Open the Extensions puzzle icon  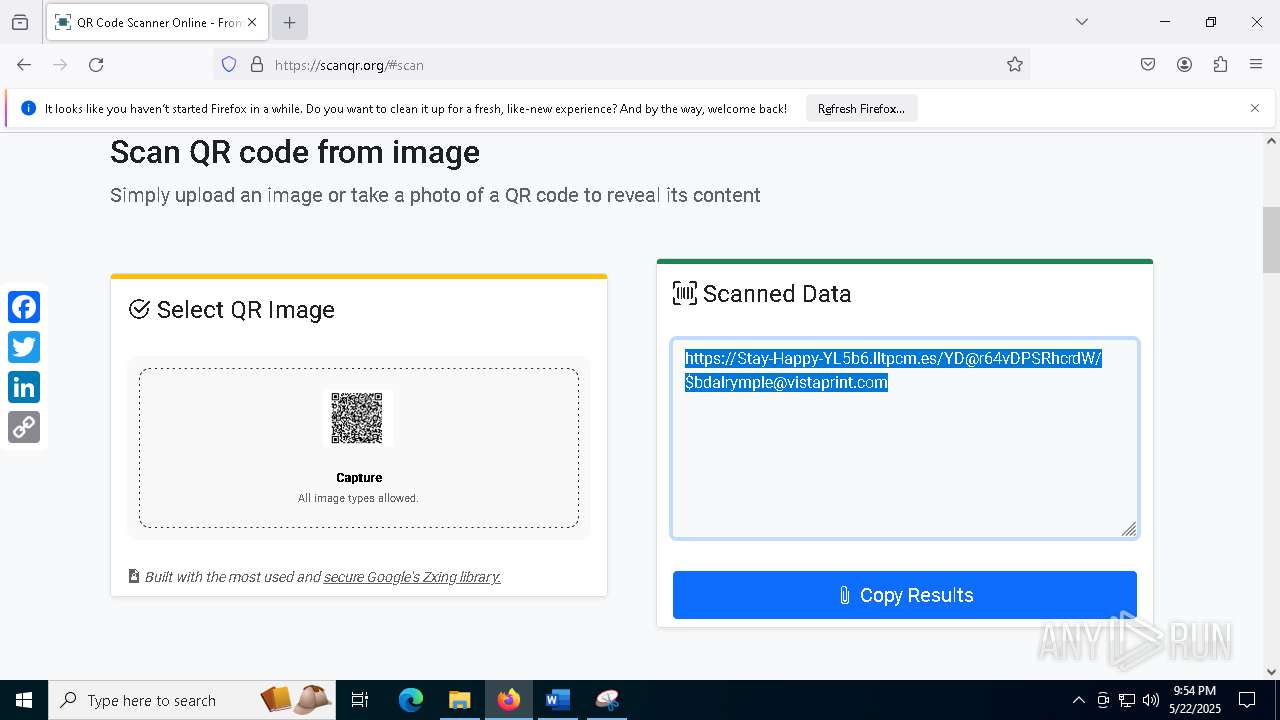click(x=1220, y=65)
